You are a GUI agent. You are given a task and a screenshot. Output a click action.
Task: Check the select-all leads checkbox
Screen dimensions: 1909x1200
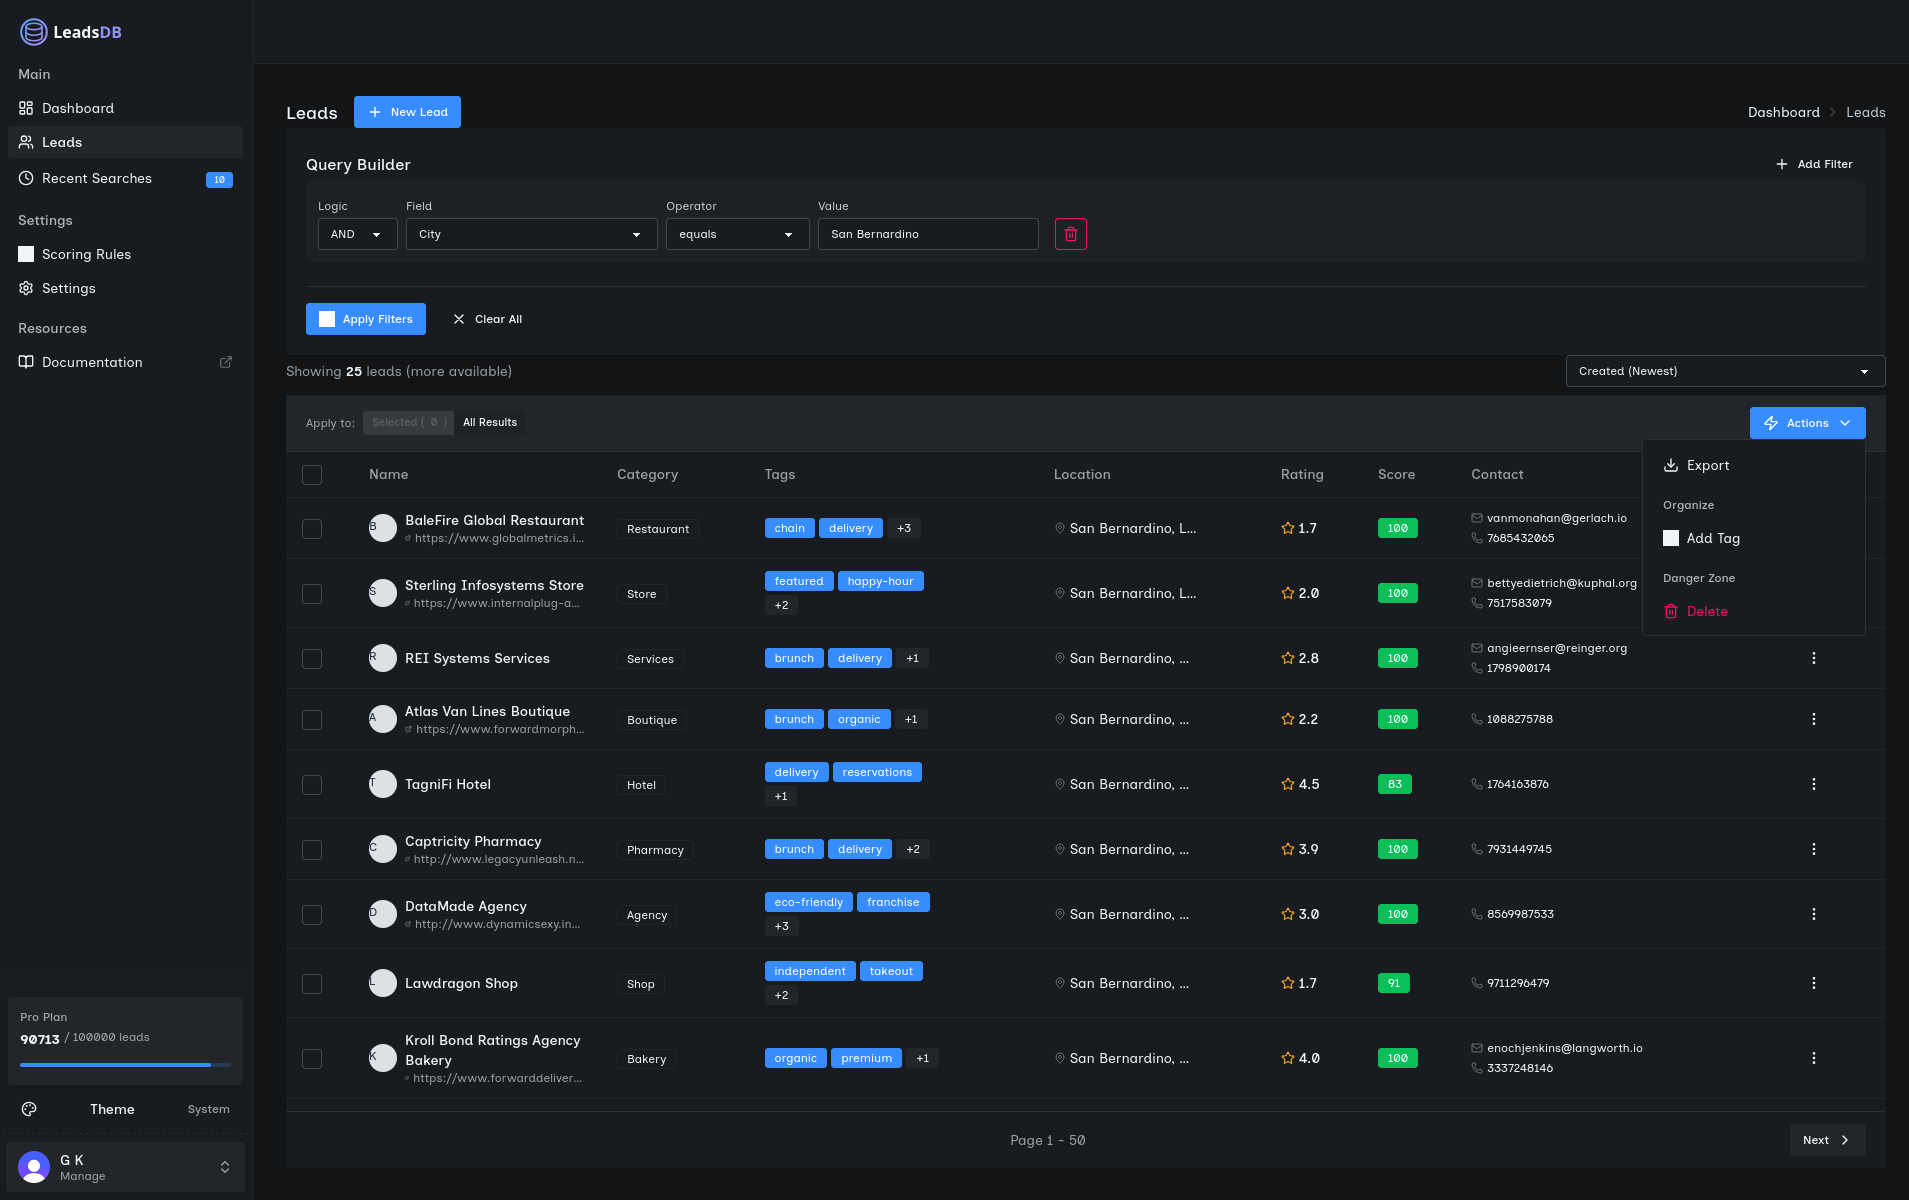coord(311,475)
